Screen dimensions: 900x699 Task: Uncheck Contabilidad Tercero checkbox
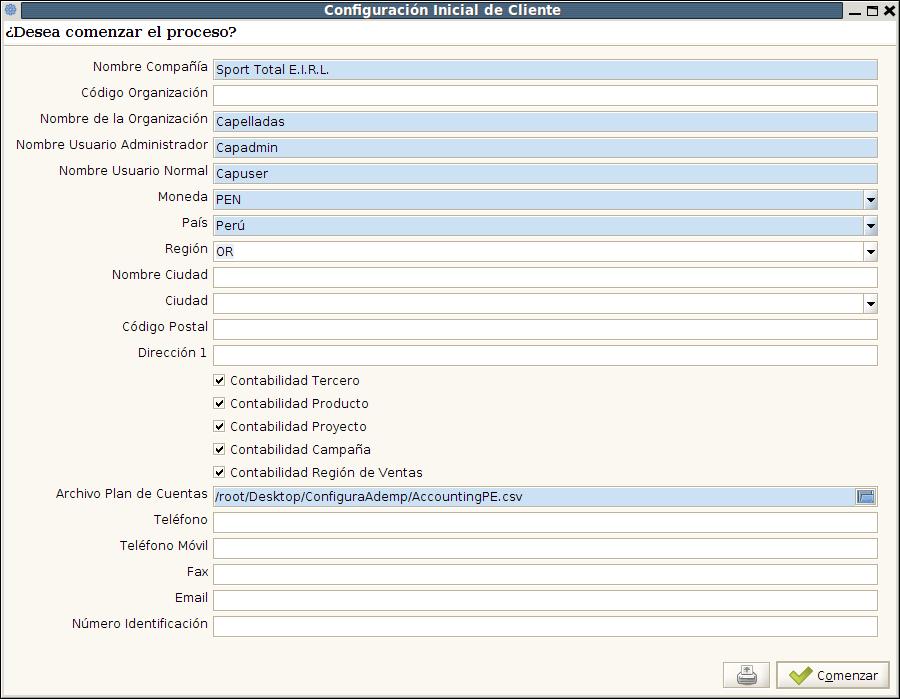click(x=219, y=380)
